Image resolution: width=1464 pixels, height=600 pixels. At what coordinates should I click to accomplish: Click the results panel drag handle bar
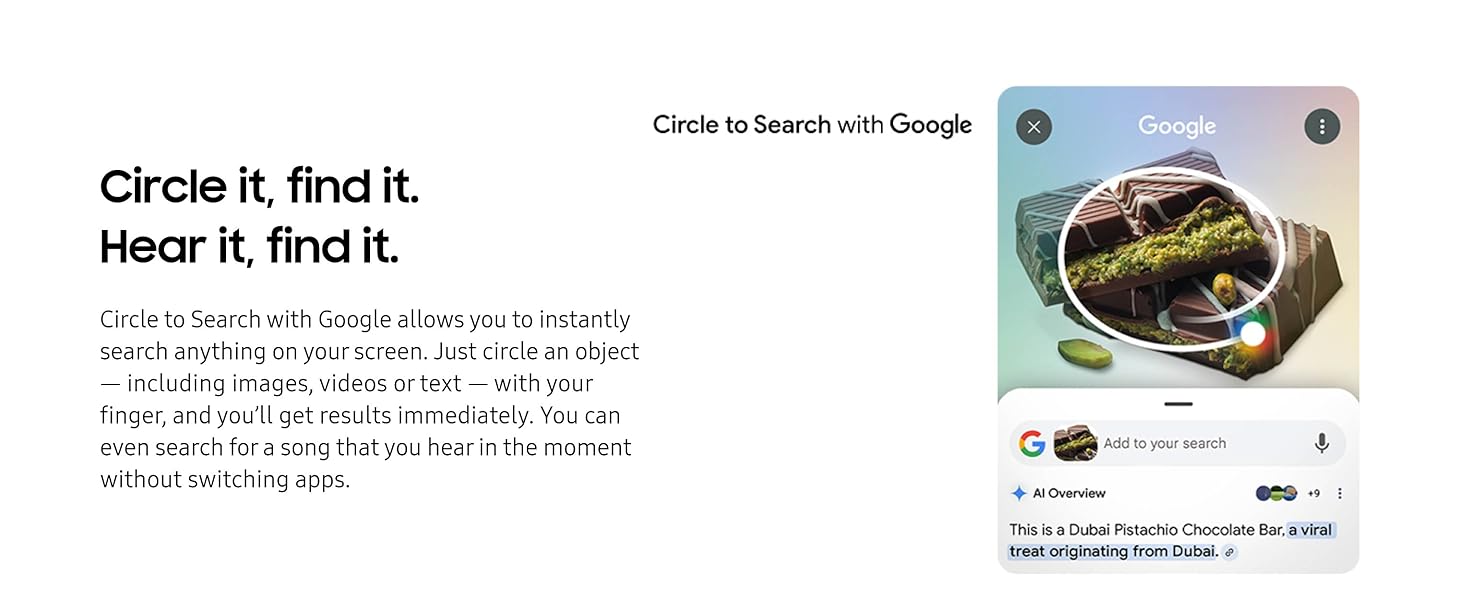[x=1179, y=404]
